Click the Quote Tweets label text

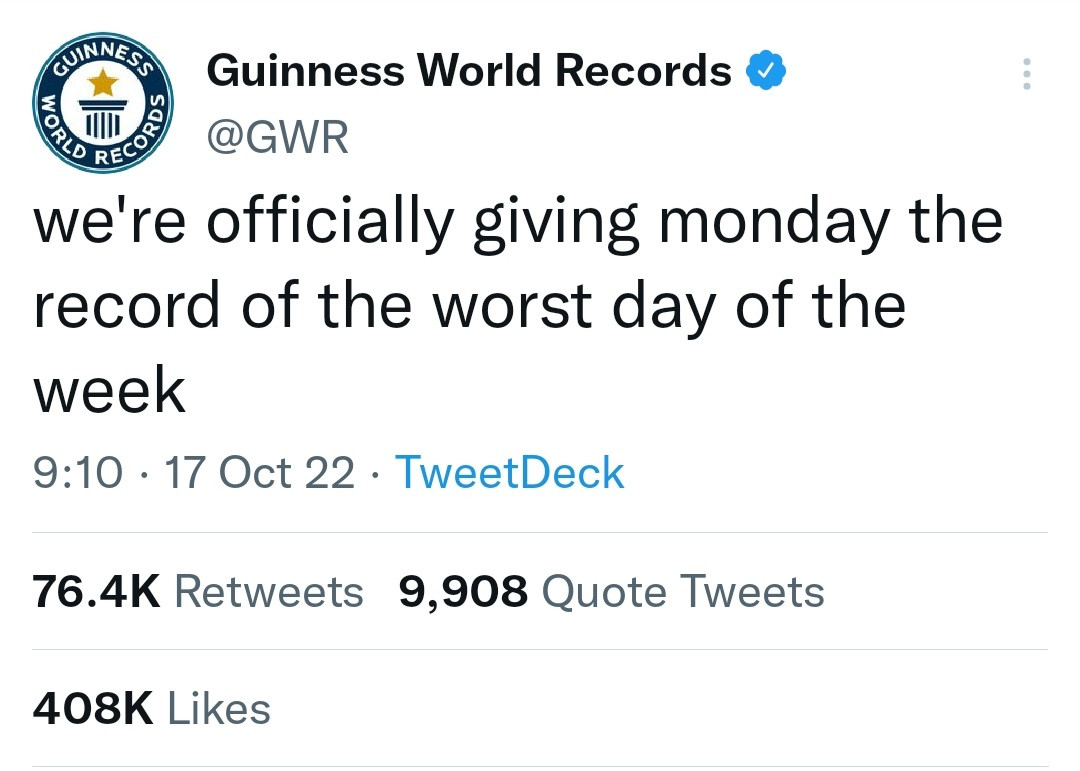682,592
